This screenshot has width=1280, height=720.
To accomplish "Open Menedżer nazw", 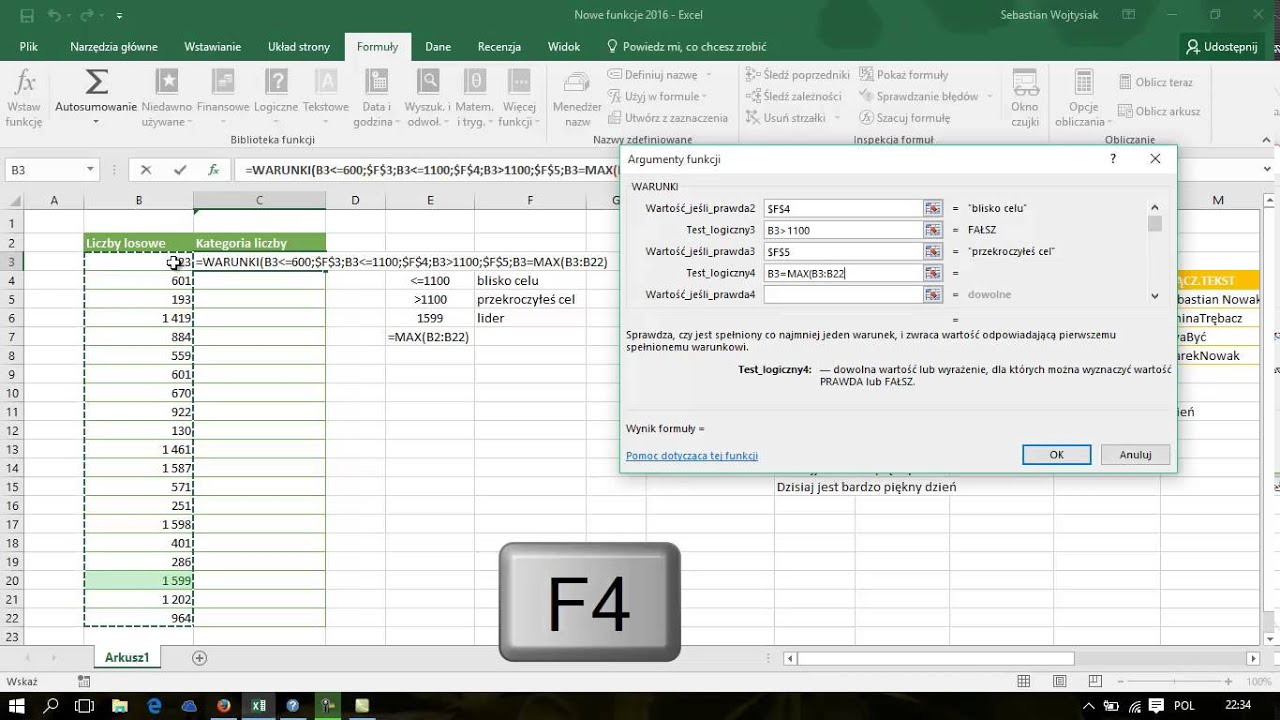I will pyautogui.click(x=577, y=99).
